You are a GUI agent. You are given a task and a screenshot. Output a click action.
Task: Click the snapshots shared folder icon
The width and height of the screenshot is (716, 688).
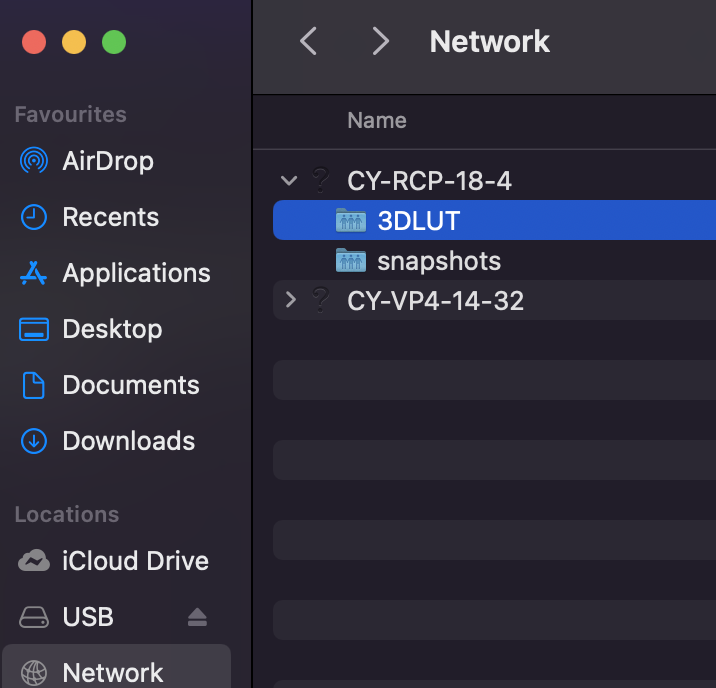(x=351, y=260)
